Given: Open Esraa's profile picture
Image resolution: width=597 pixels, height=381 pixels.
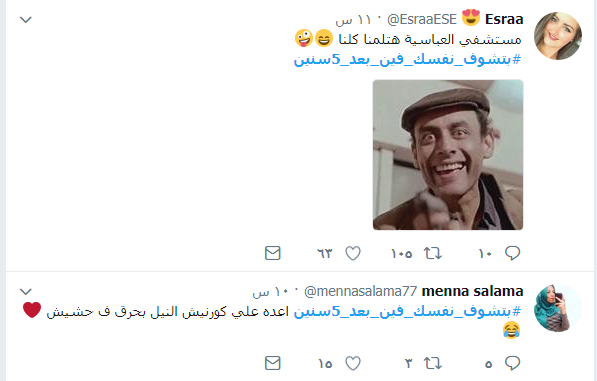Looking at the screenshot, I should [x=558, y=36].
